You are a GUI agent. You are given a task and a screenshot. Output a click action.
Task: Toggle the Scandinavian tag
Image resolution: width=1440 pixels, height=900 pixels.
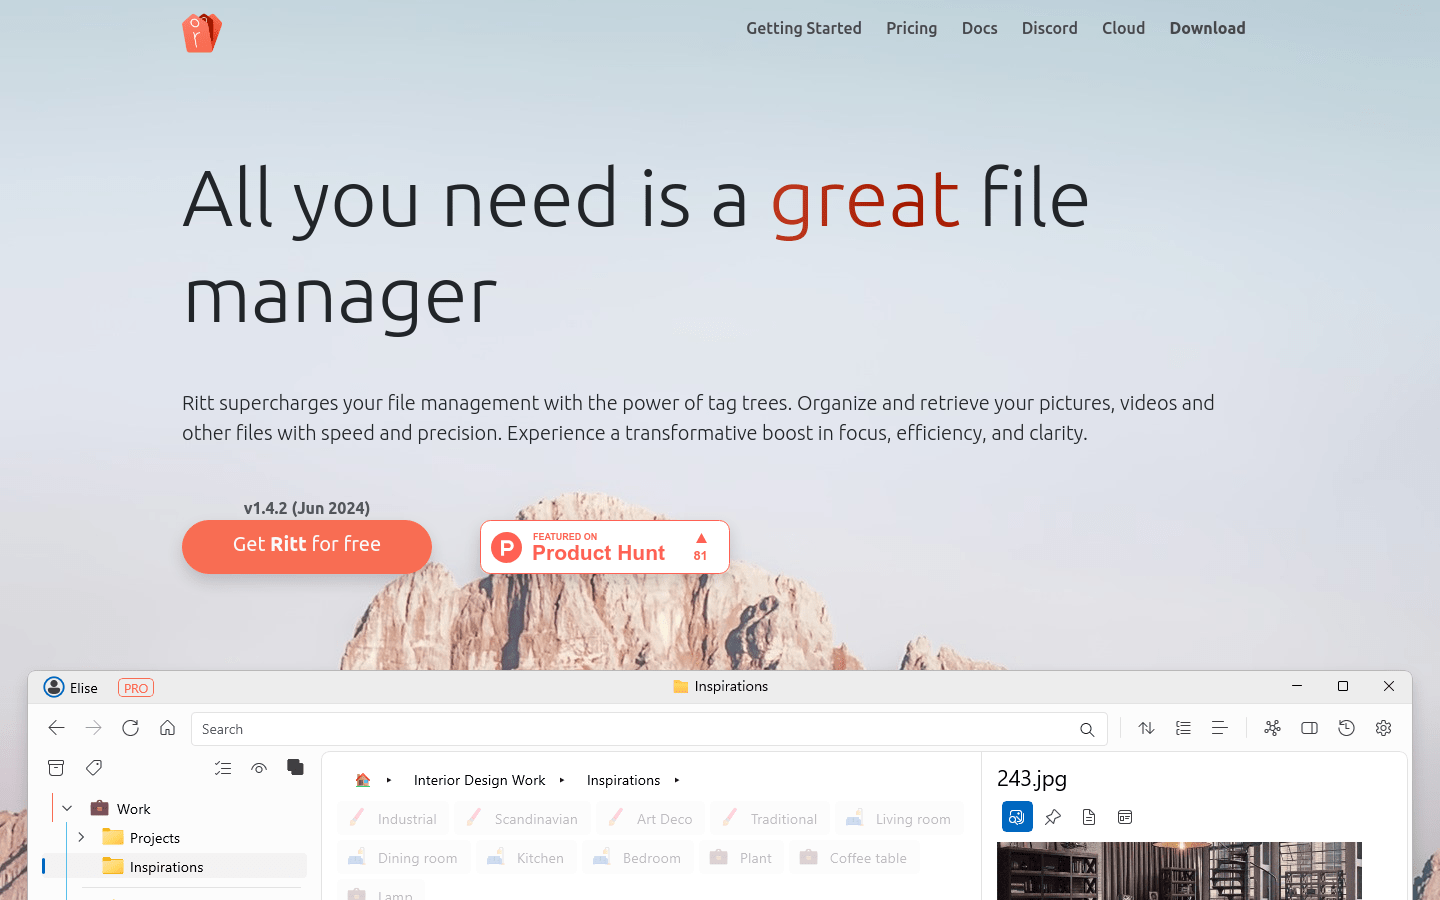[x=522, y=818]
